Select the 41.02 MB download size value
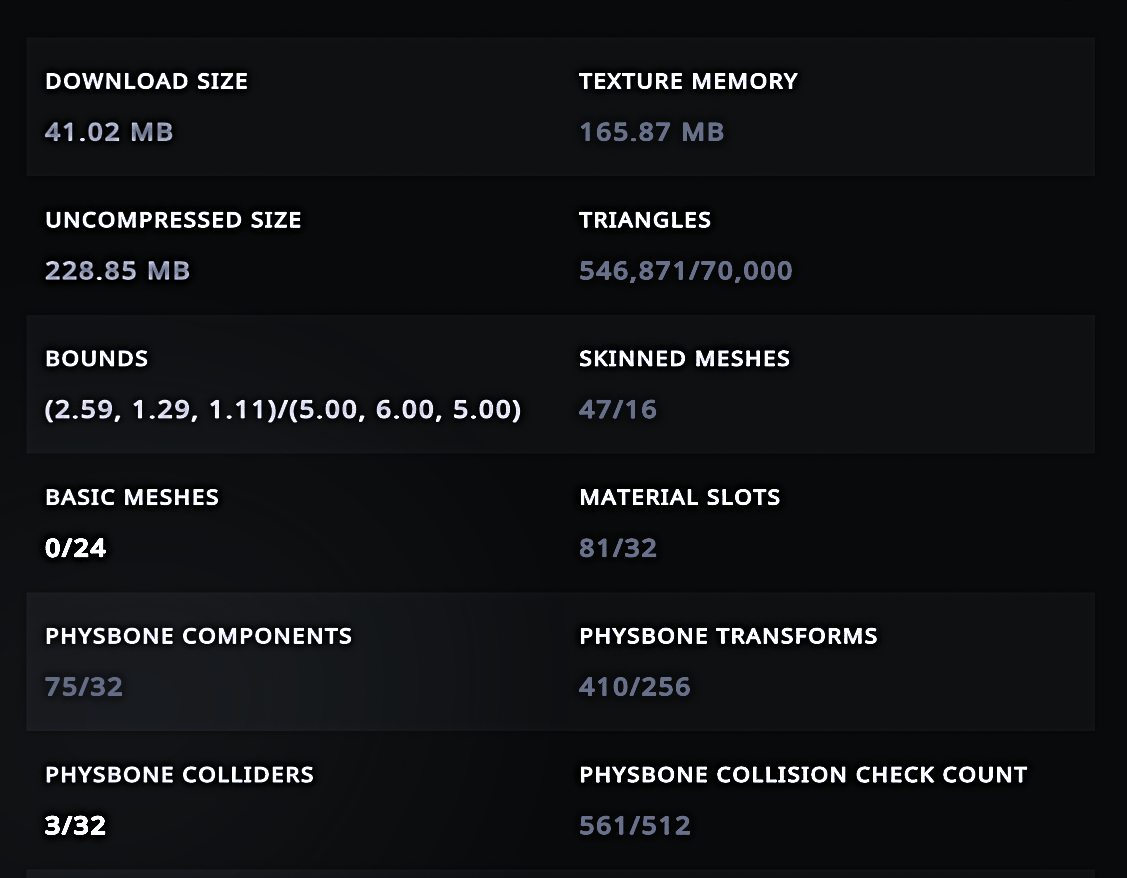1127x878 pixels. click(x=109, y=132)
